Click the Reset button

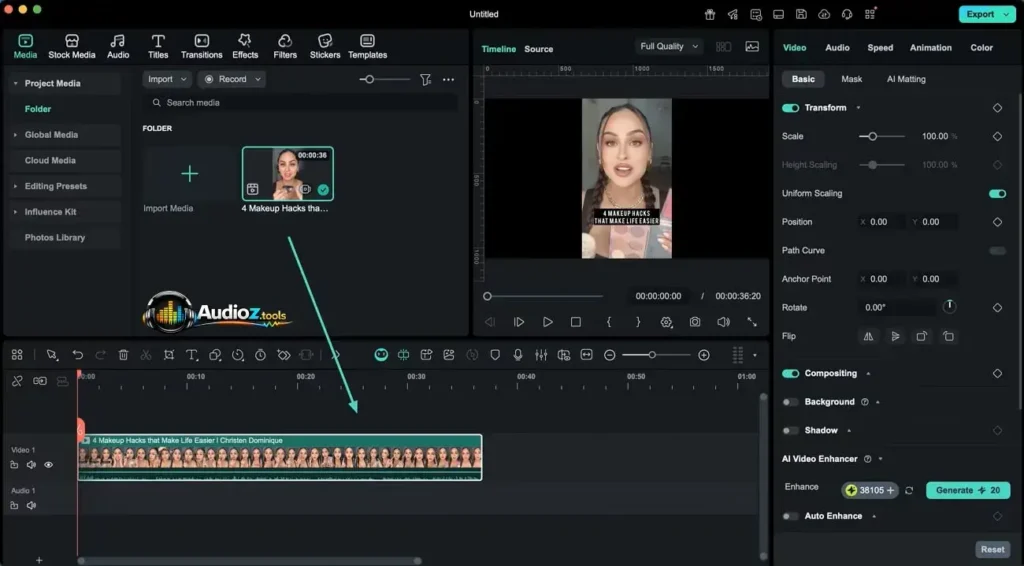(992, 550)
